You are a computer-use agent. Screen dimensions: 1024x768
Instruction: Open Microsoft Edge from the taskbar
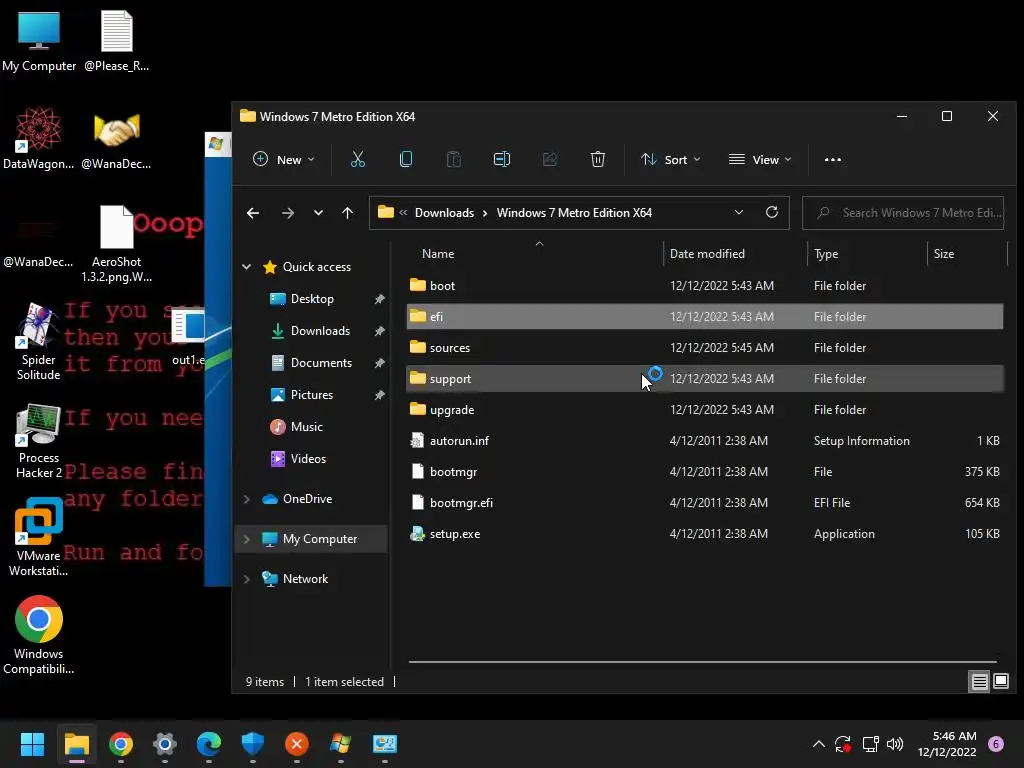pos(209,744)
